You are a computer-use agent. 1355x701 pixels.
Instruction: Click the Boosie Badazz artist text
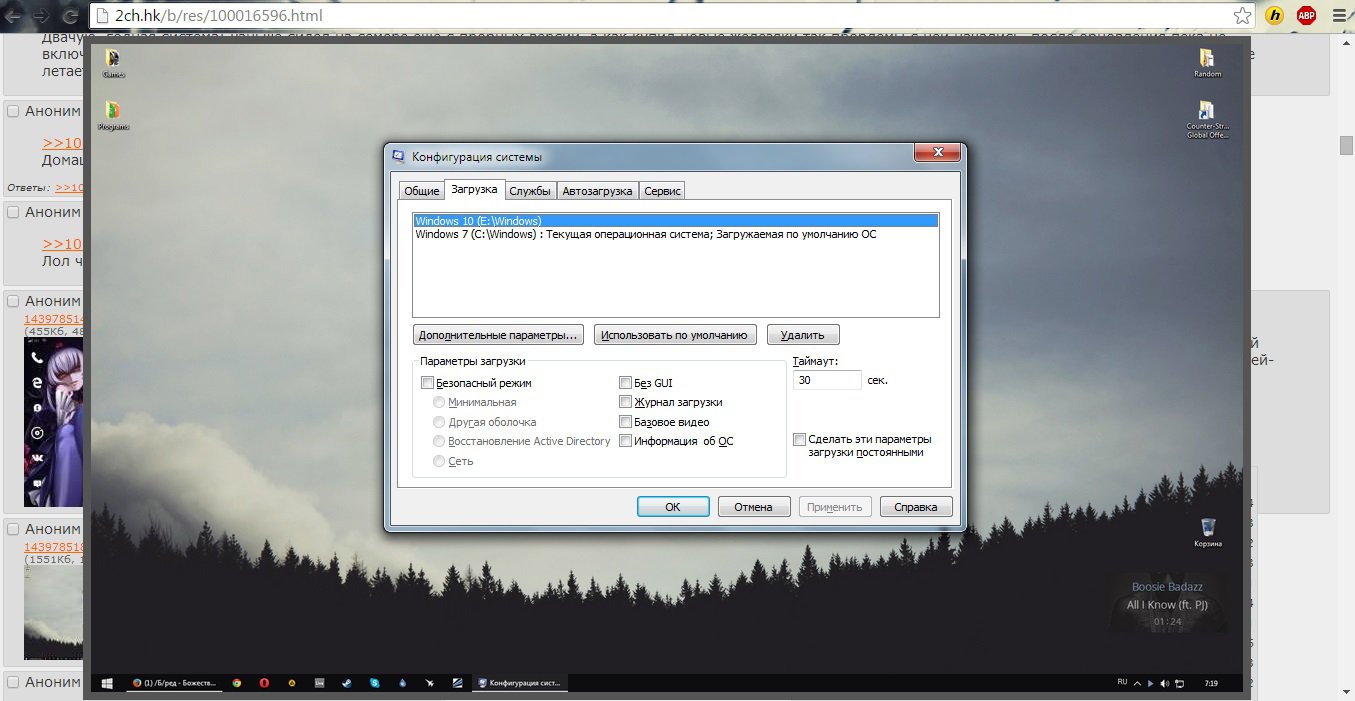(x=1165, y=587)
